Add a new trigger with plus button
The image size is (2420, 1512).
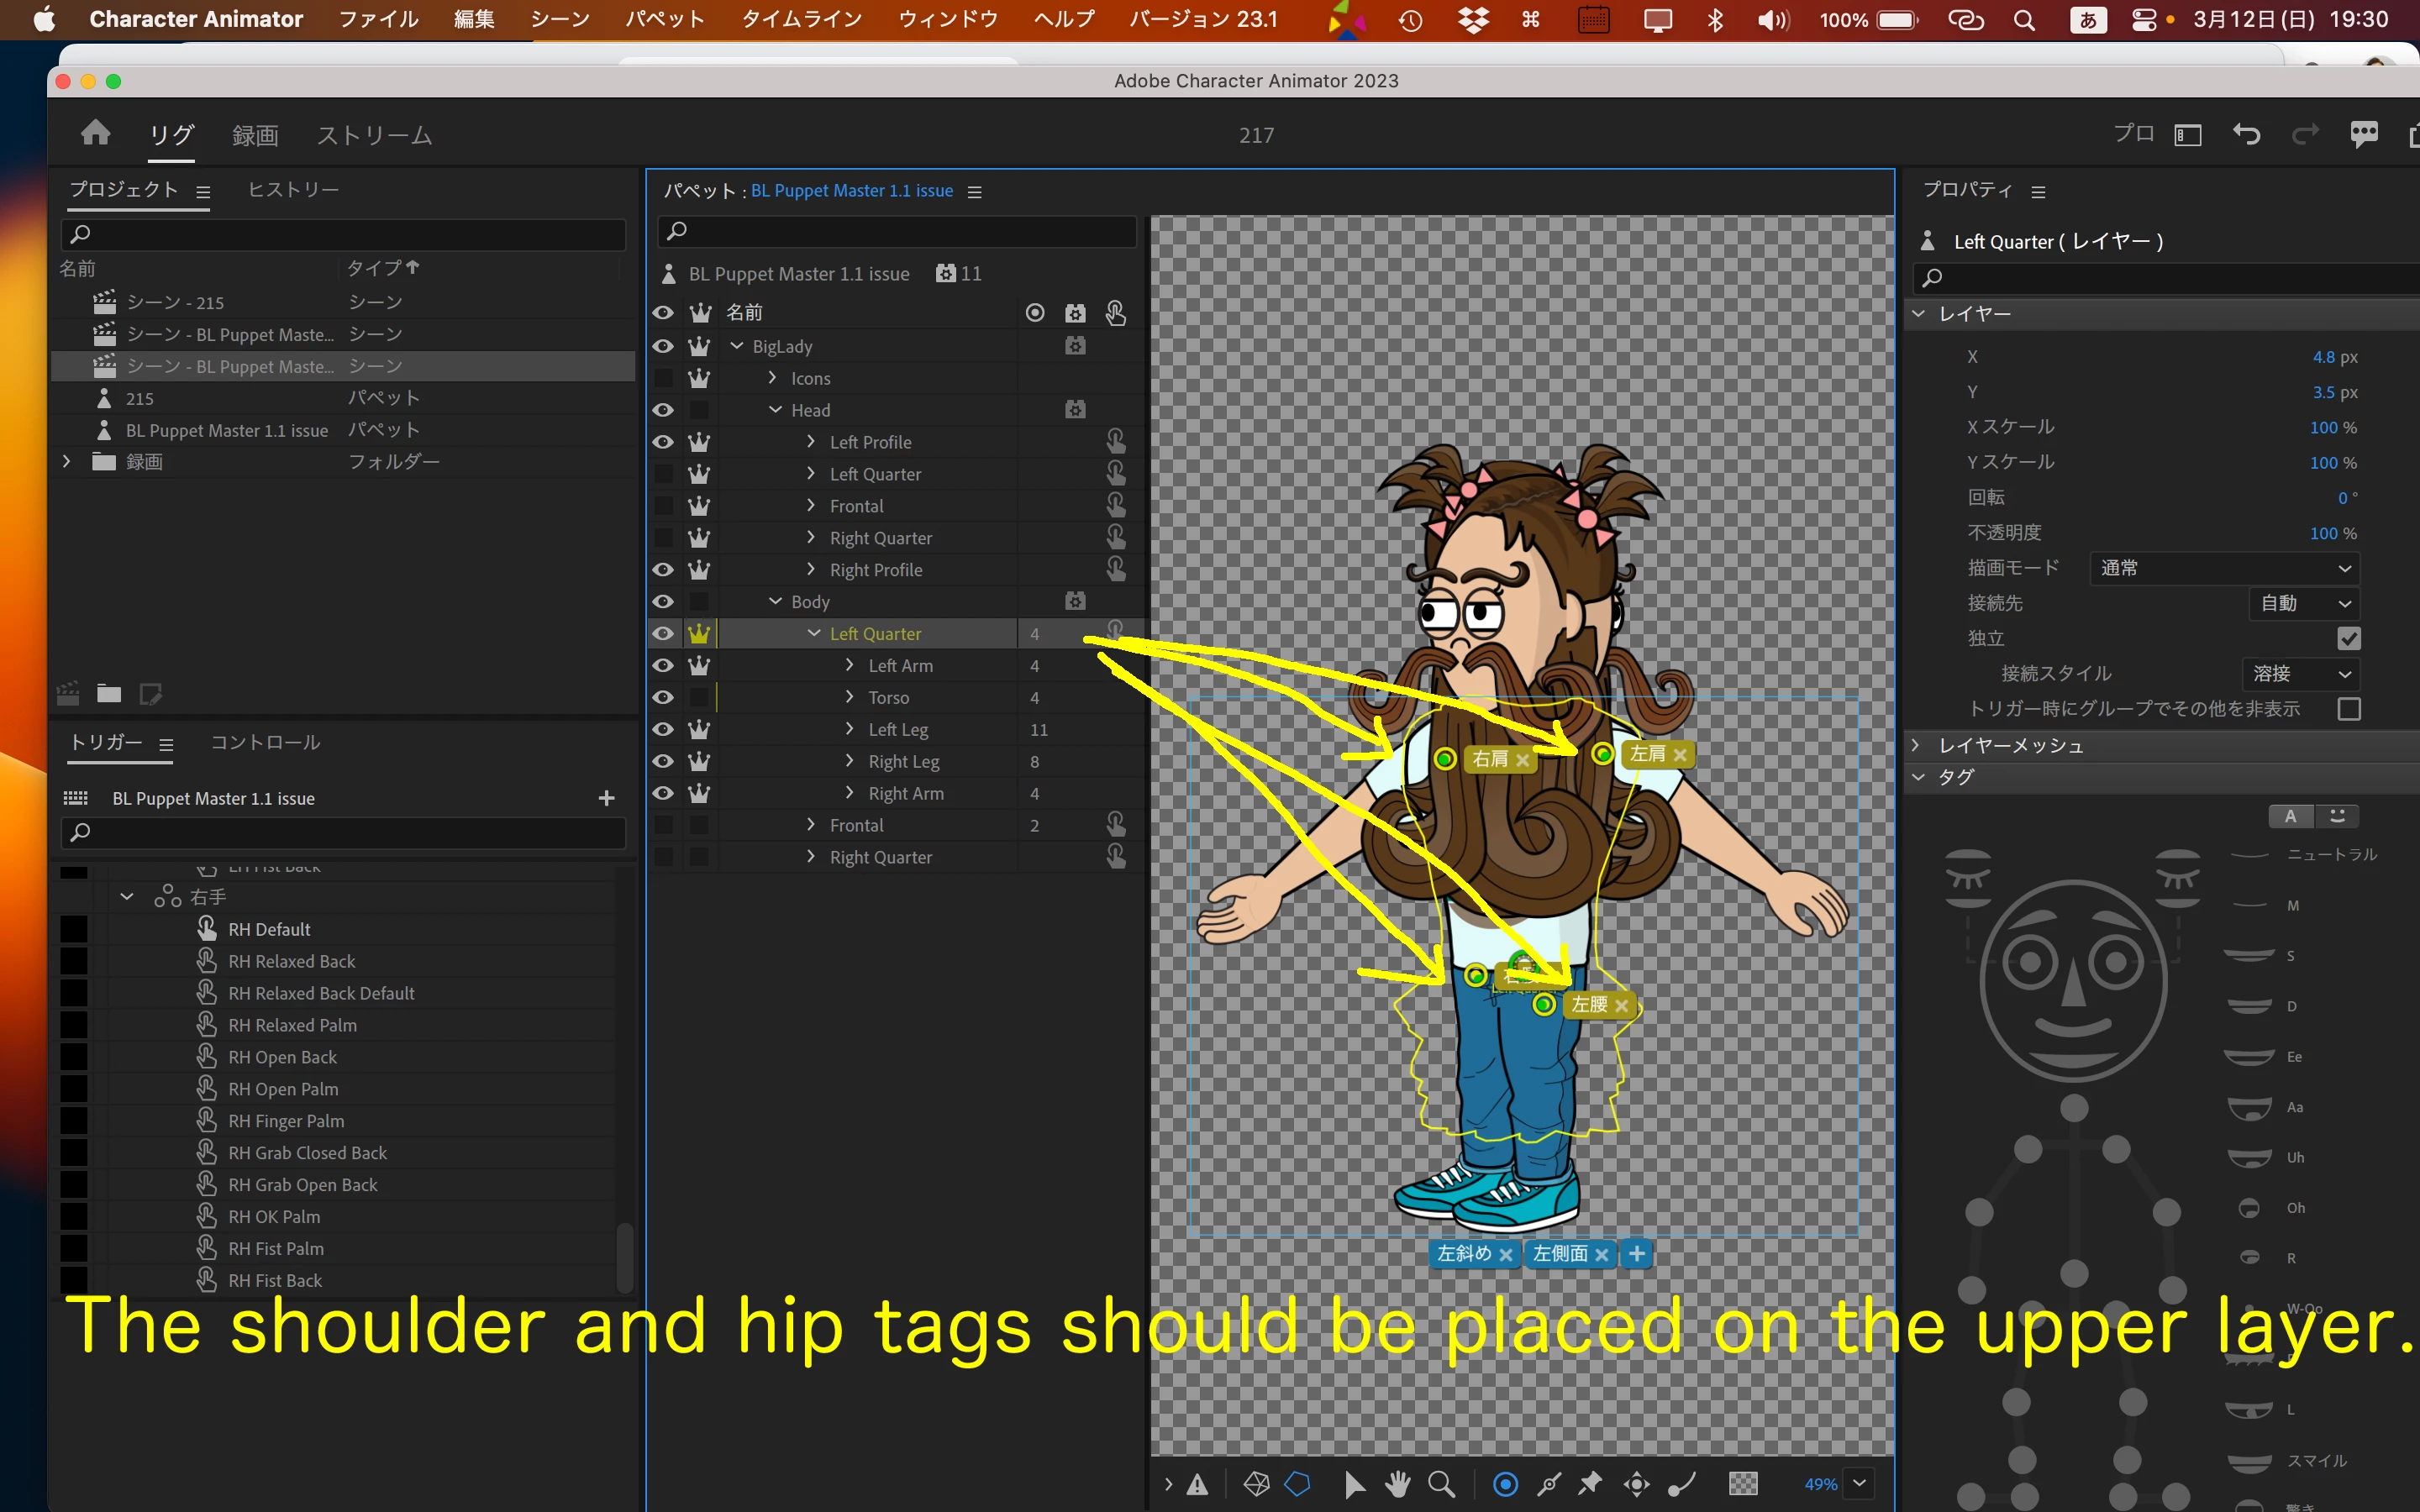pyautogui.click(x=606, y=798)
